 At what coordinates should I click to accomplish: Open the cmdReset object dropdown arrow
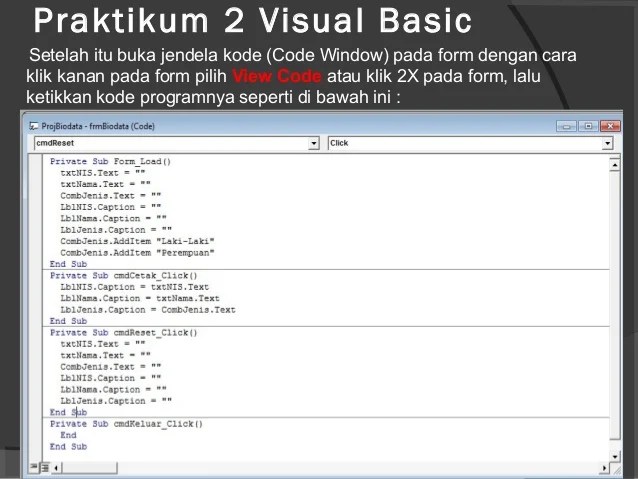click(x=313, y=143)
